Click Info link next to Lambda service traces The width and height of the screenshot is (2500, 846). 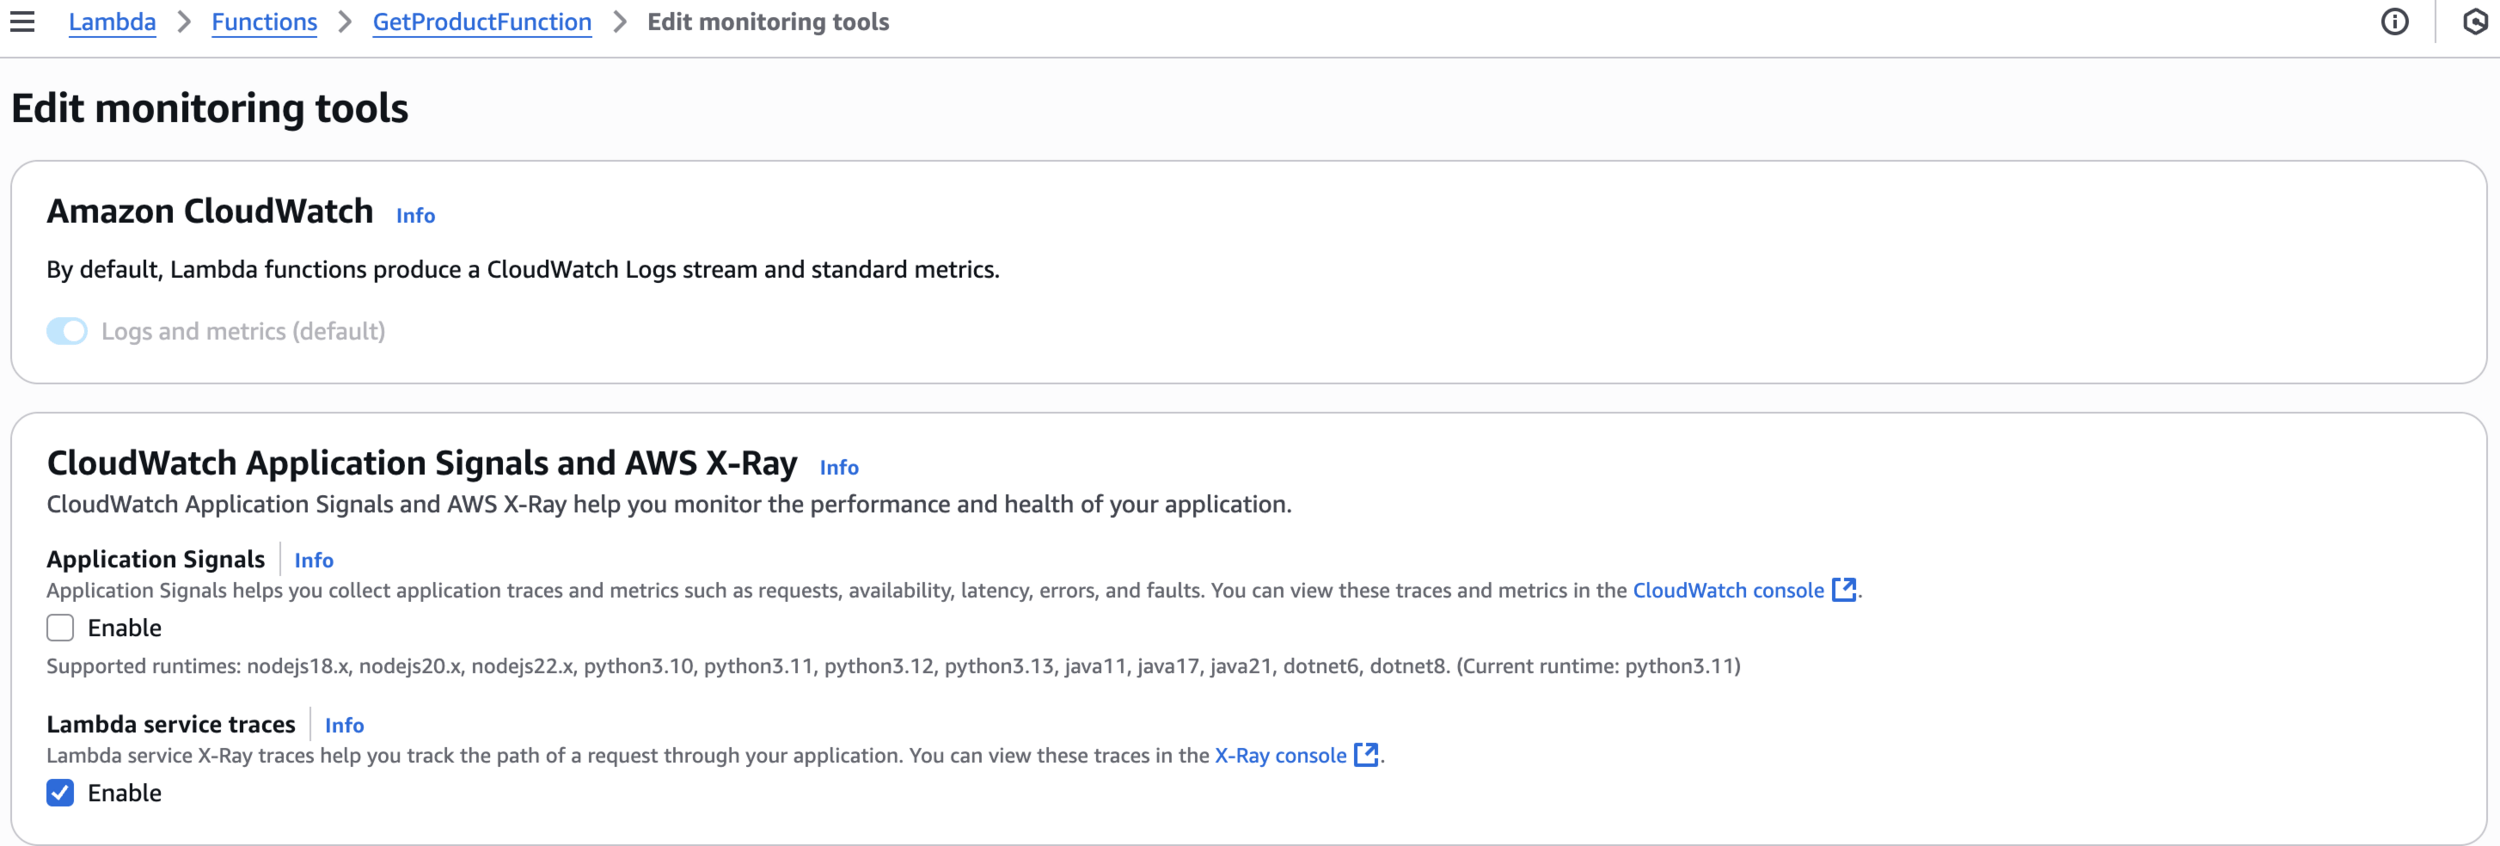click(344, 725)
